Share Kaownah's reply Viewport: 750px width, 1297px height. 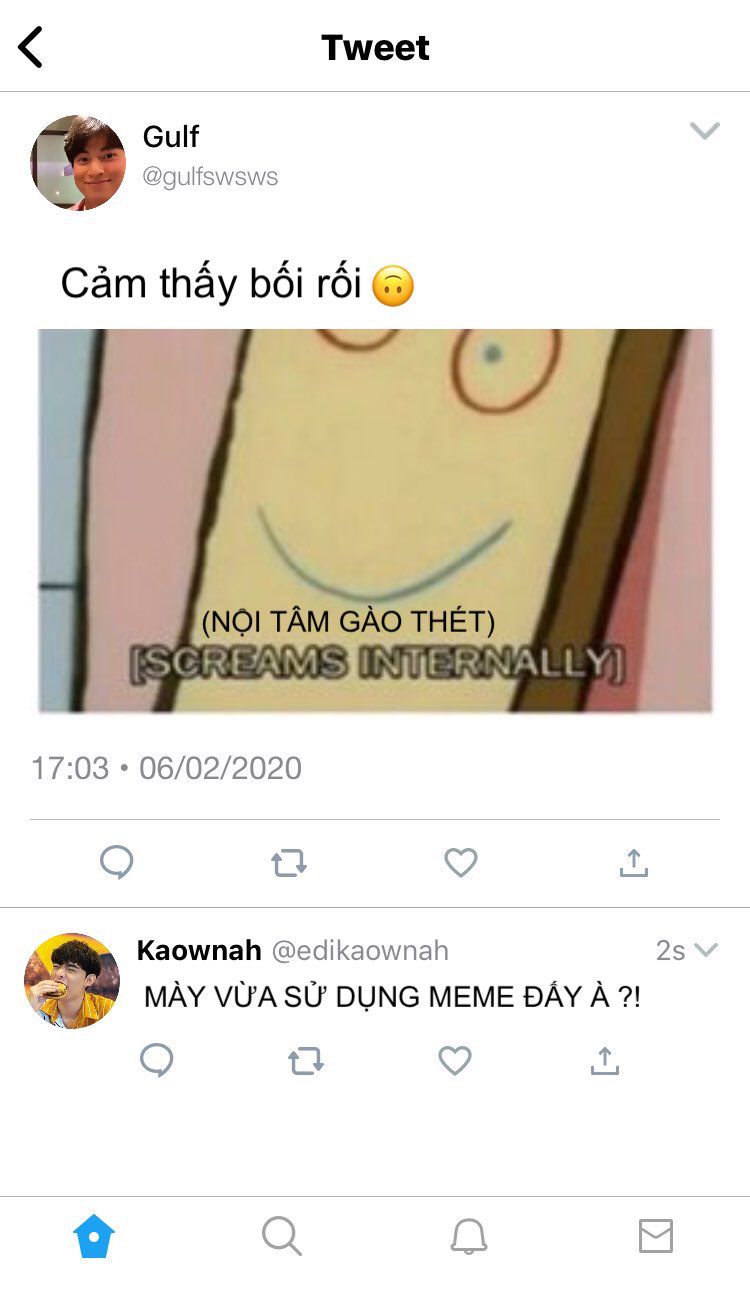(604, 1060)
